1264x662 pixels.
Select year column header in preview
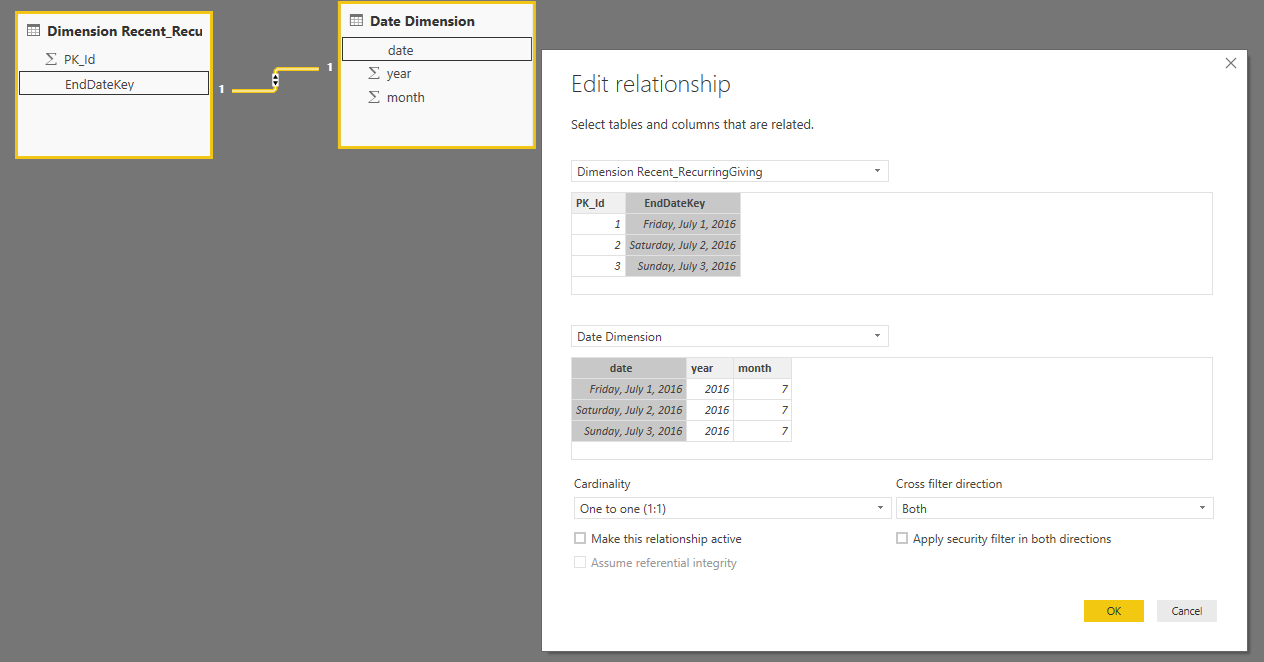pos(710,368)
